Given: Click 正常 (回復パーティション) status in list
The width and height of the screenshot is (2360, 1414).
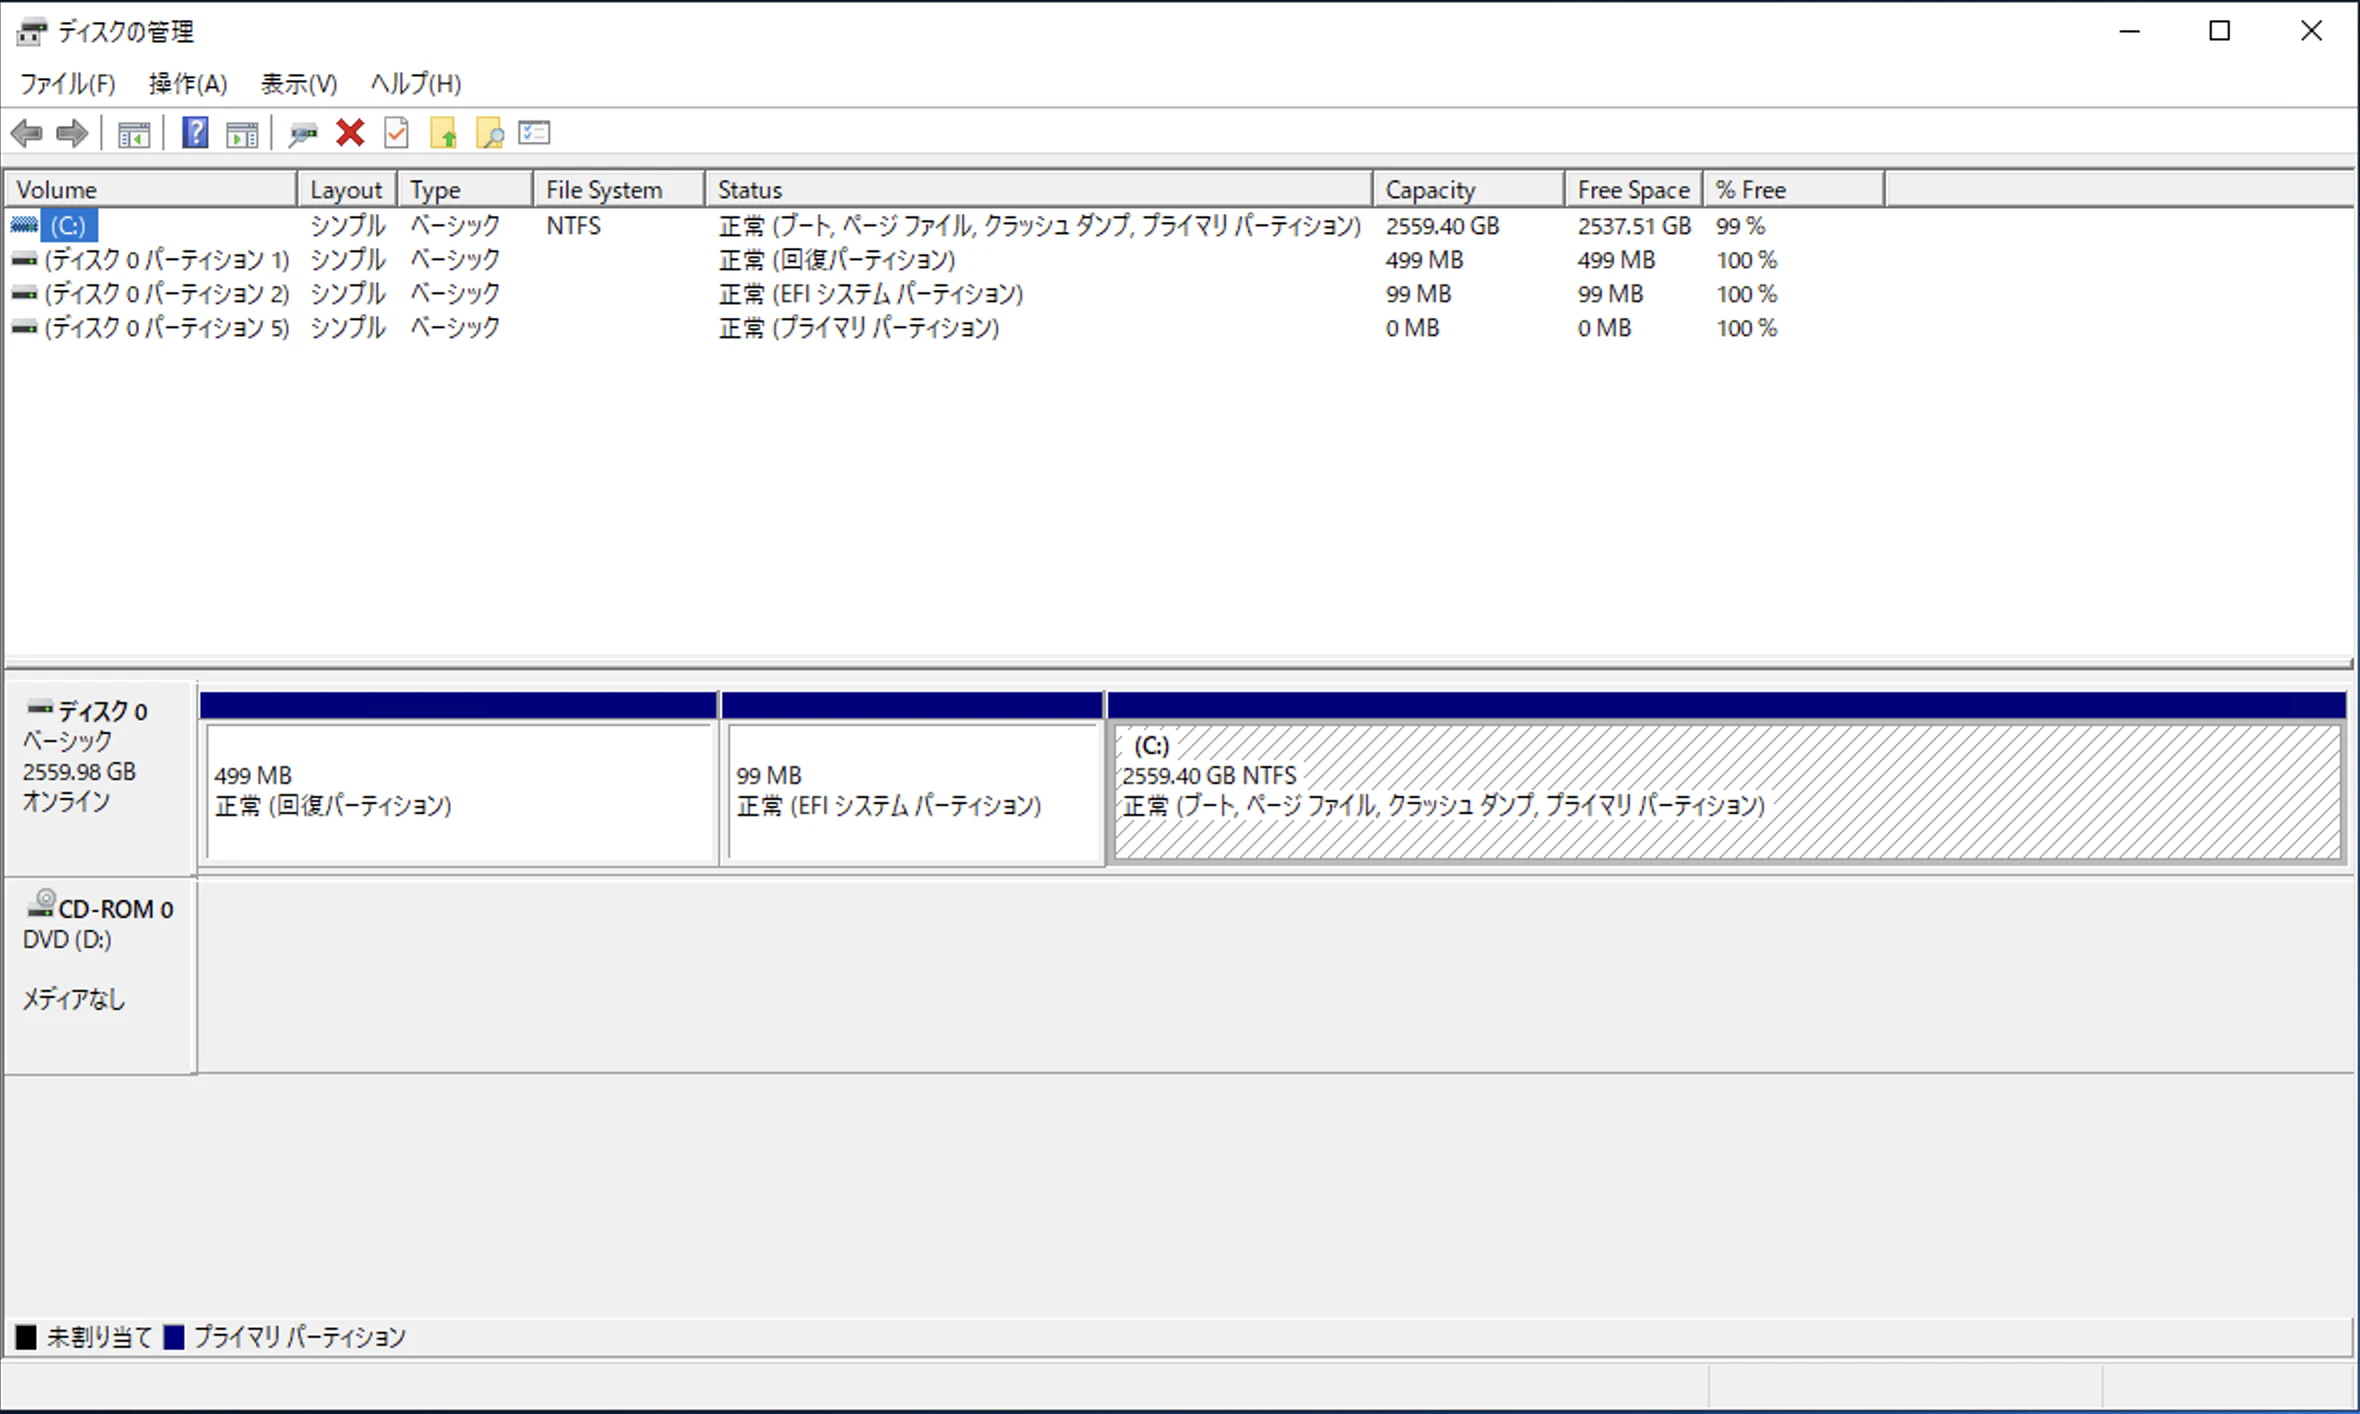Looking at the screenshot, I should pos(837,260).
